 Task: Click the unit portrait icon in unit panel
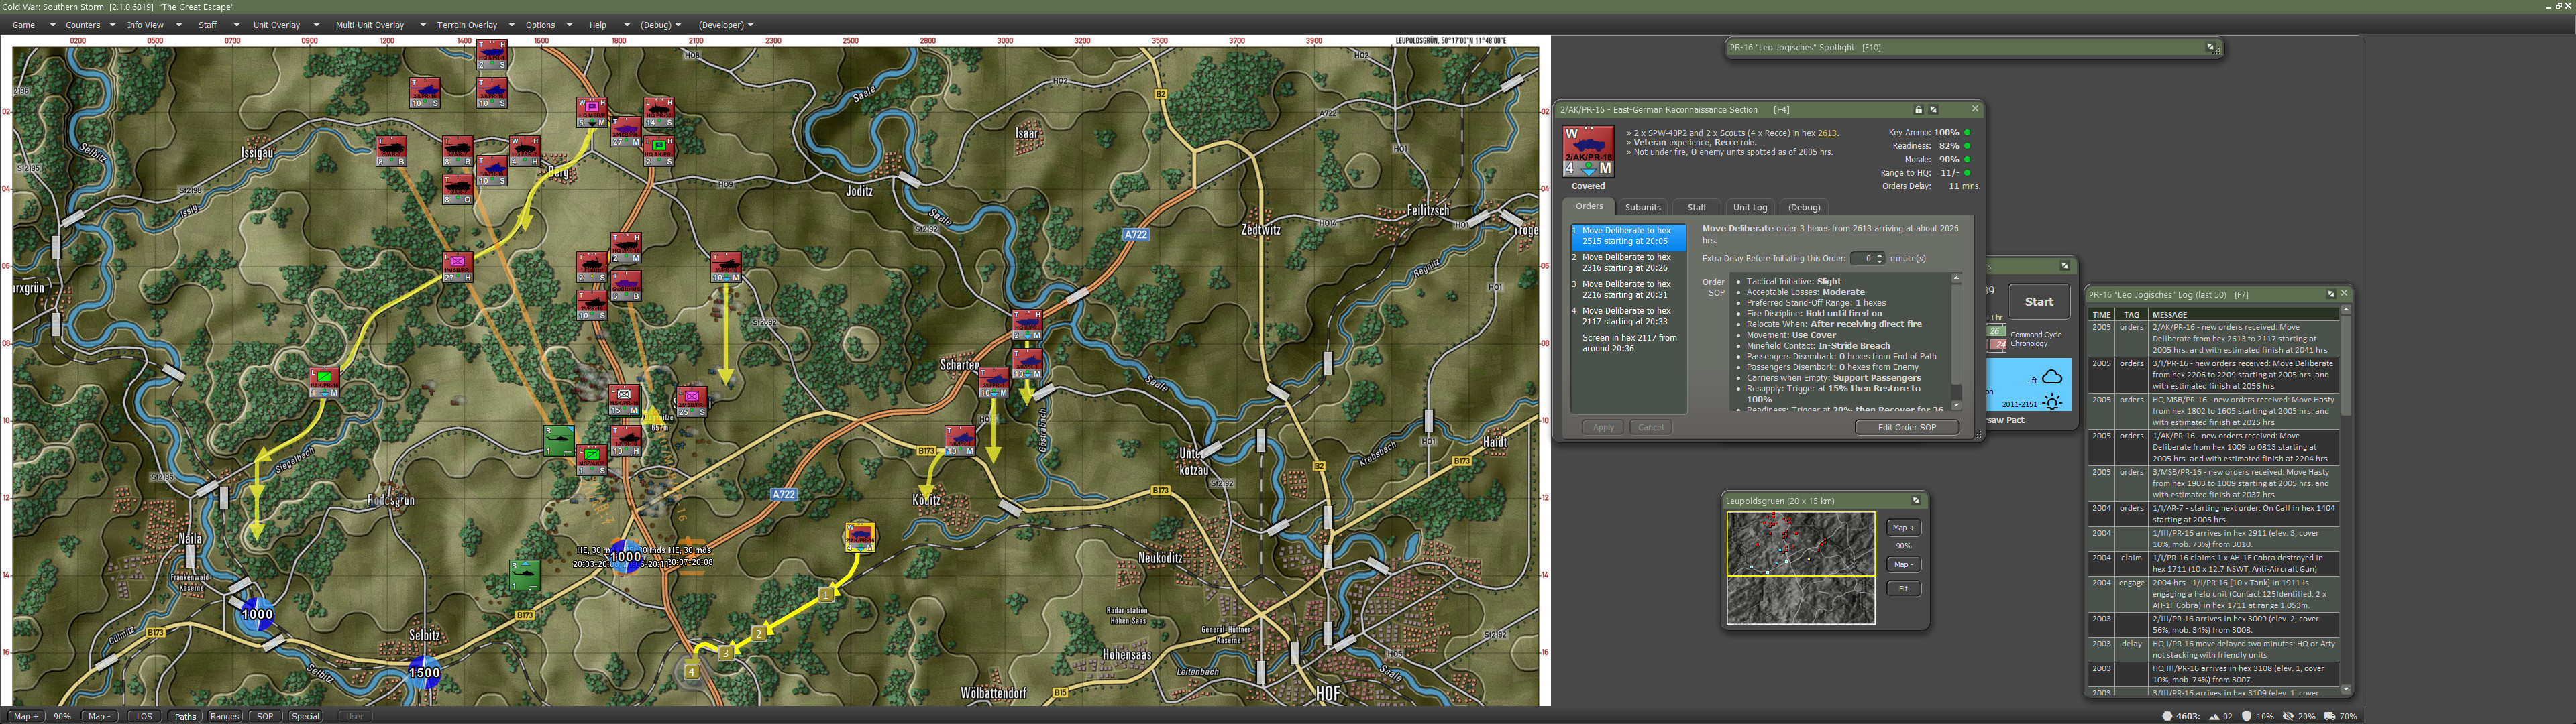[1588, 152]
